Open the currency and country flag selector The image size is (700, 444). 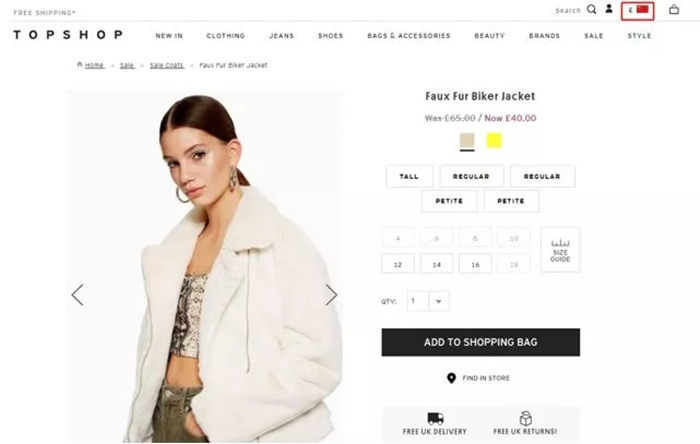click(x=638, y=11)
